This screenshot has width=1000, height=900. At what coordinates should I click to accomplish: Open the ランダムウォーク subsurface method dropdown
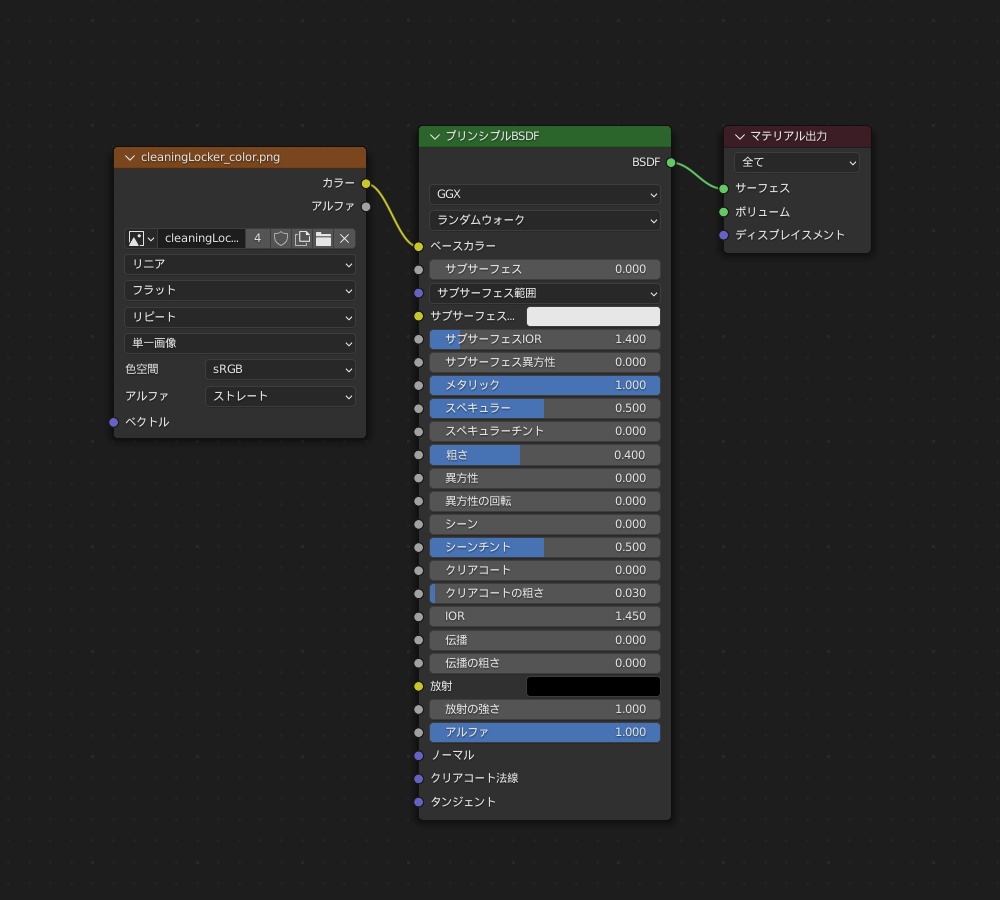point(545,220)
